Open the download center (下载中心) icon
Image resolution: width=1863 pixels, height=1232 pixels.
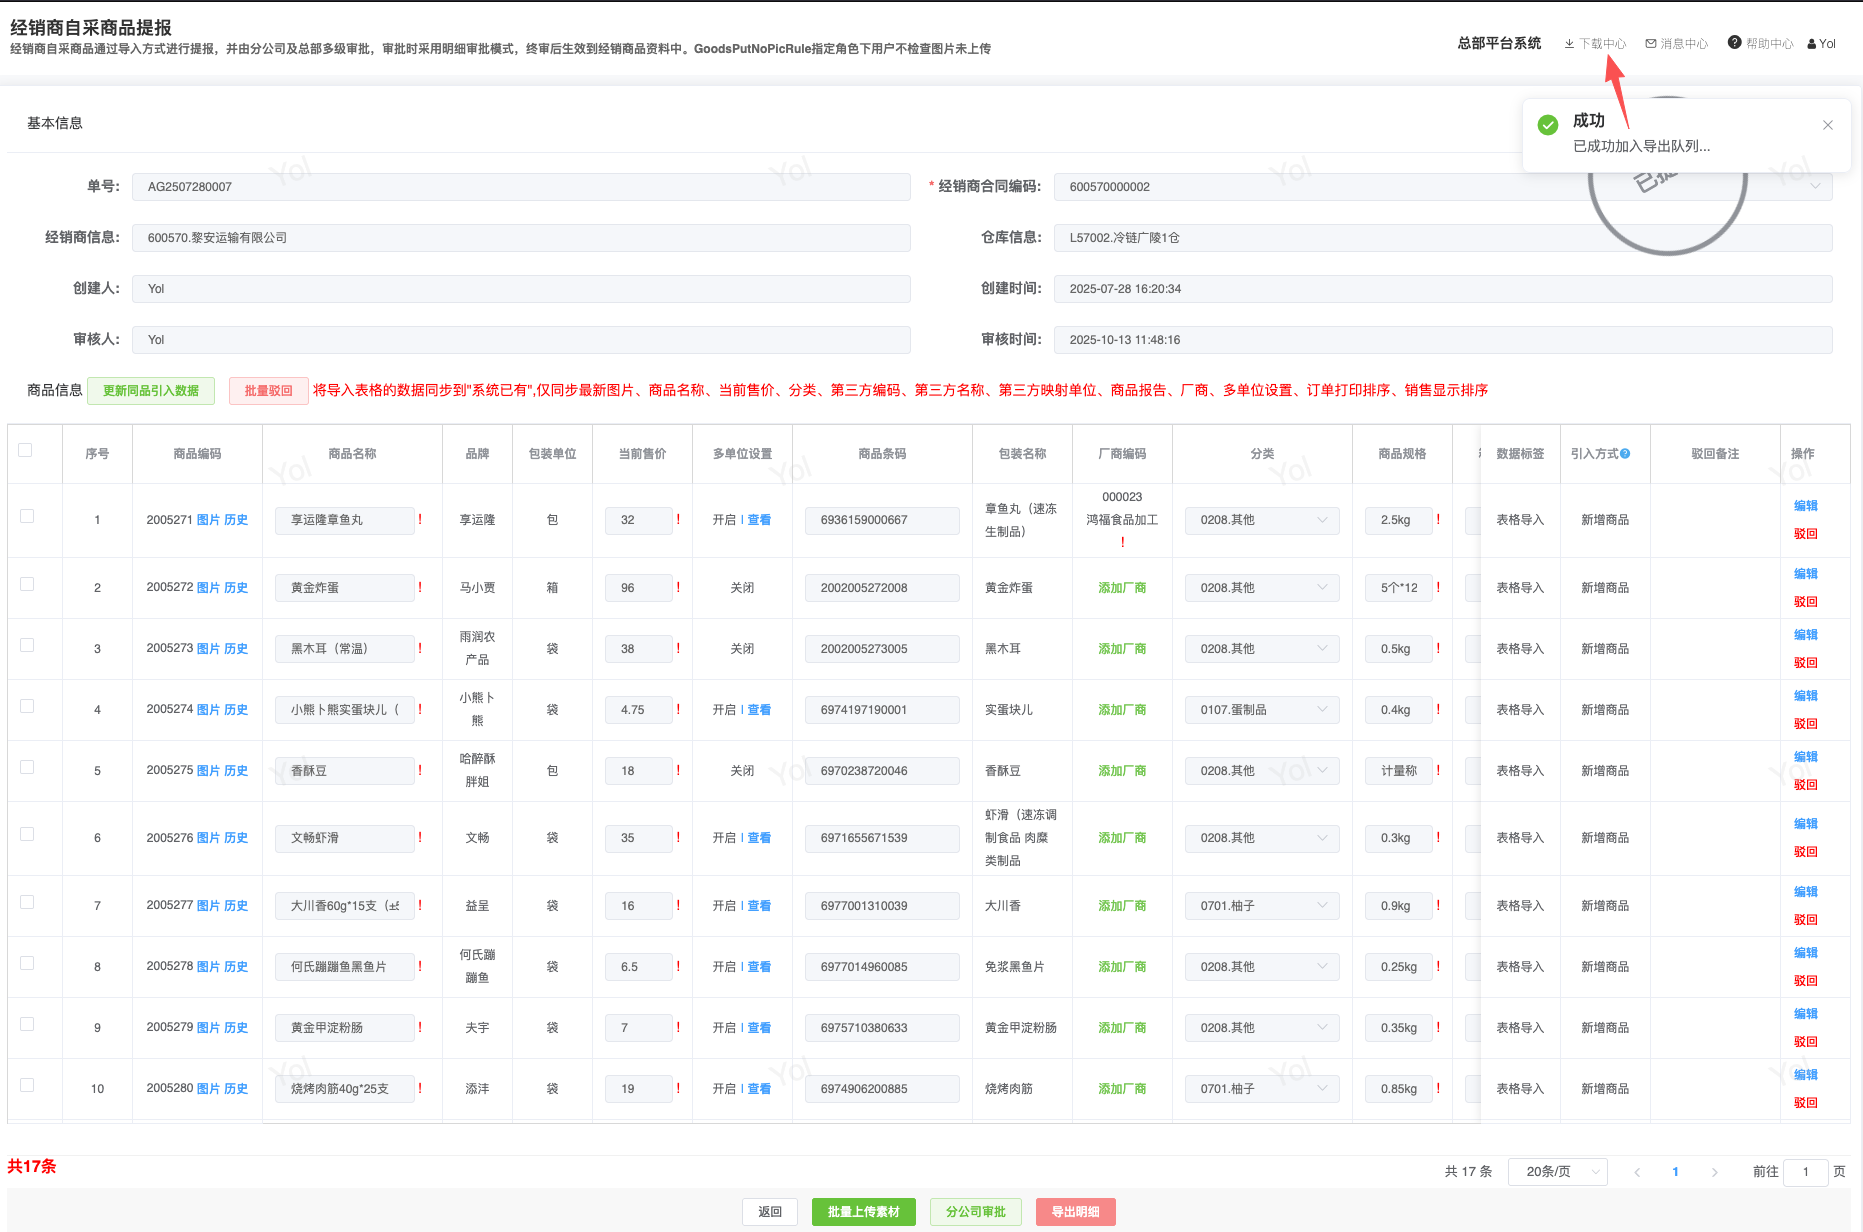click(1569, 44)
